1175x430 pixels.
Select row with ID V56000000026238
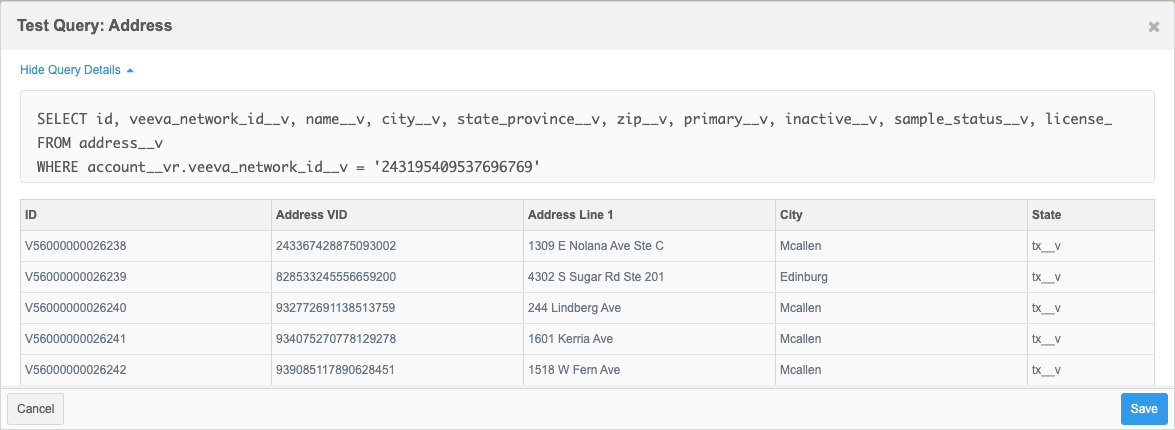tap(76, 246)
